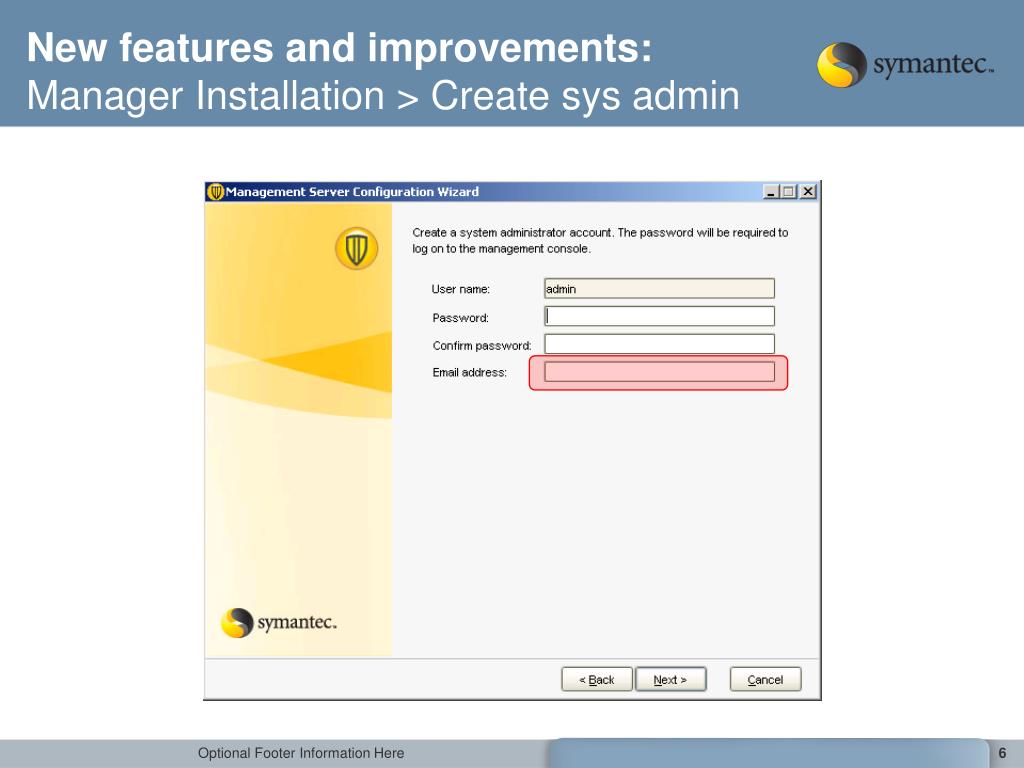Click the 'Email address:' label
The width and height of the screenshot is (1024, 768).
click(x=470, y=372)
